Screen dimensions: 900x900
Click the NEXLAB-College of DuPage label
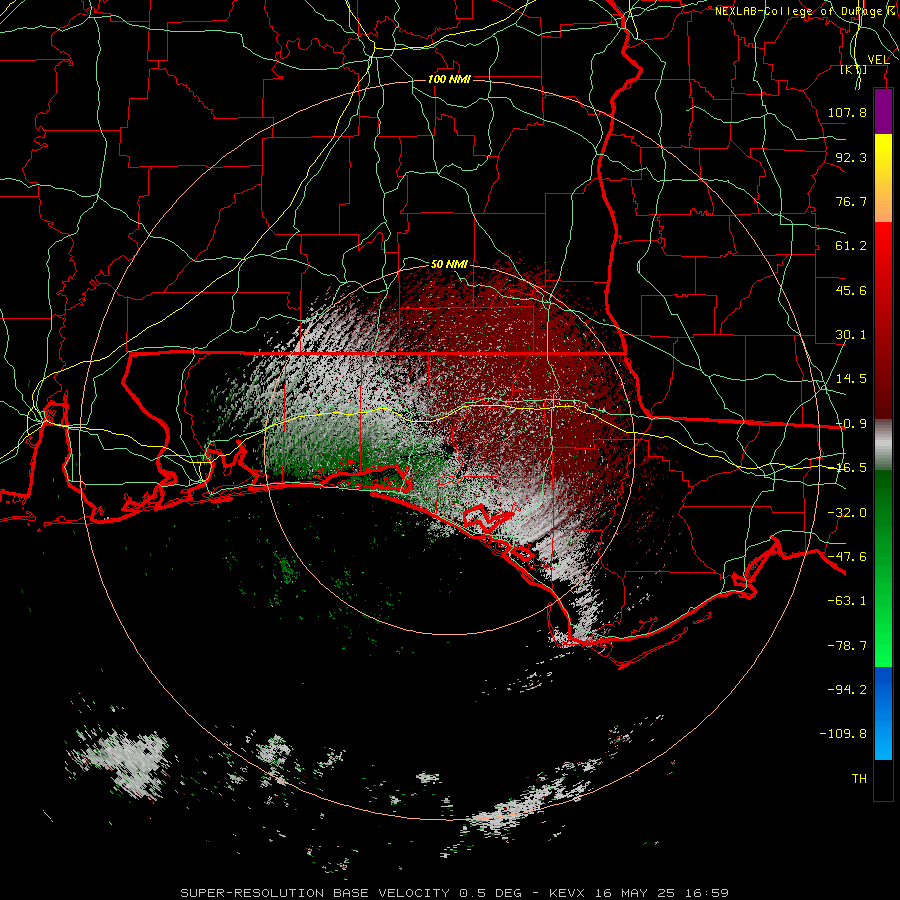803,11
